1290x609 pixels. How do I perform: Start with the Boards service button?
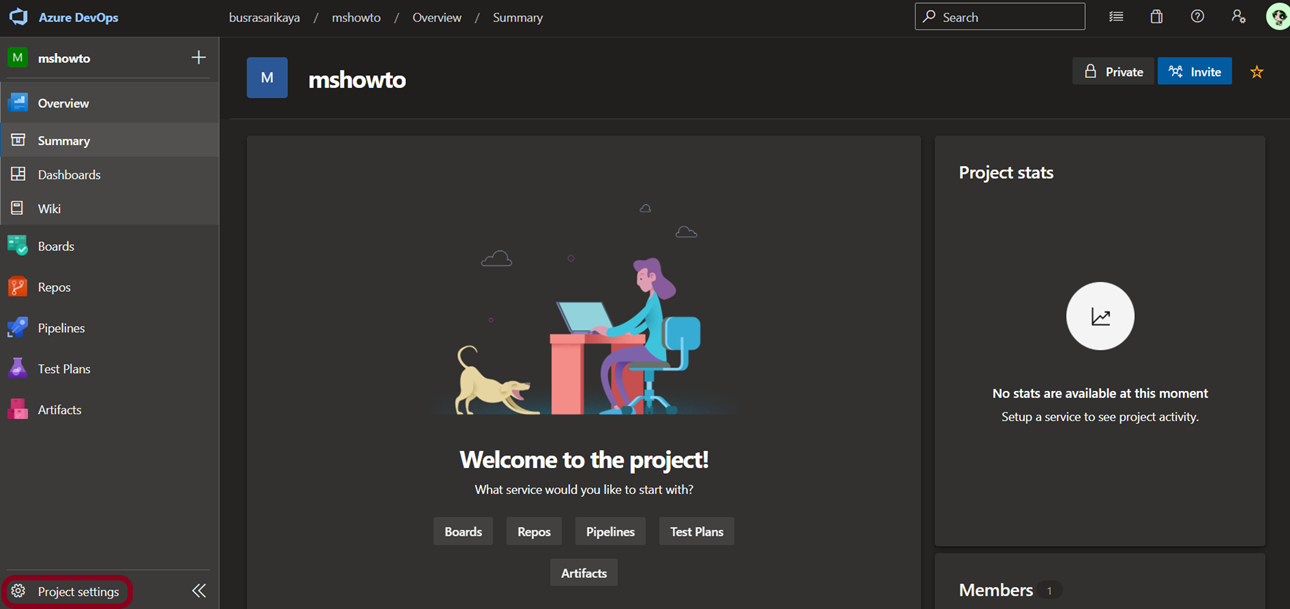(463, 531)
